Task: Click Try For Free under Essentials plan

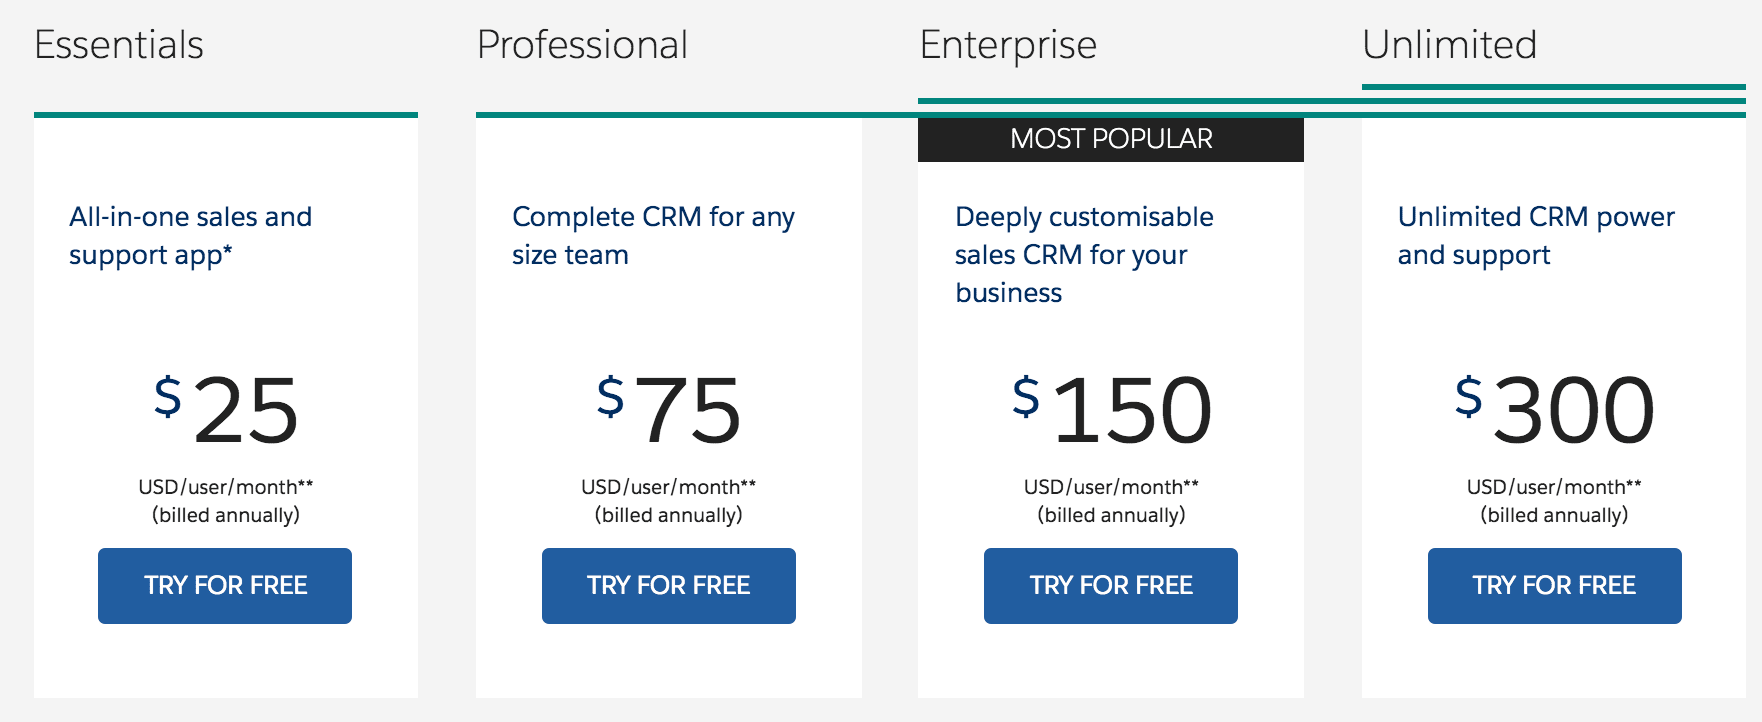Action: click(225, 586)
